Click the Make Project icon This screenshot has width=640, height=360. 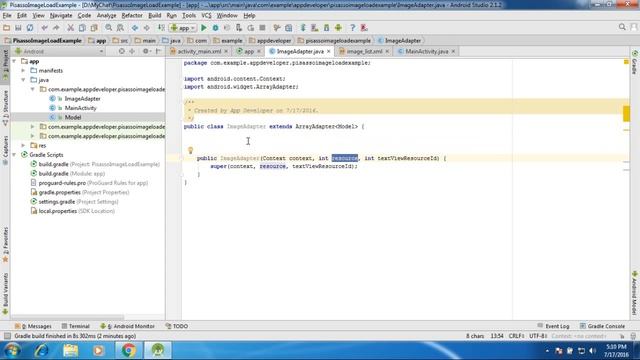161,28
